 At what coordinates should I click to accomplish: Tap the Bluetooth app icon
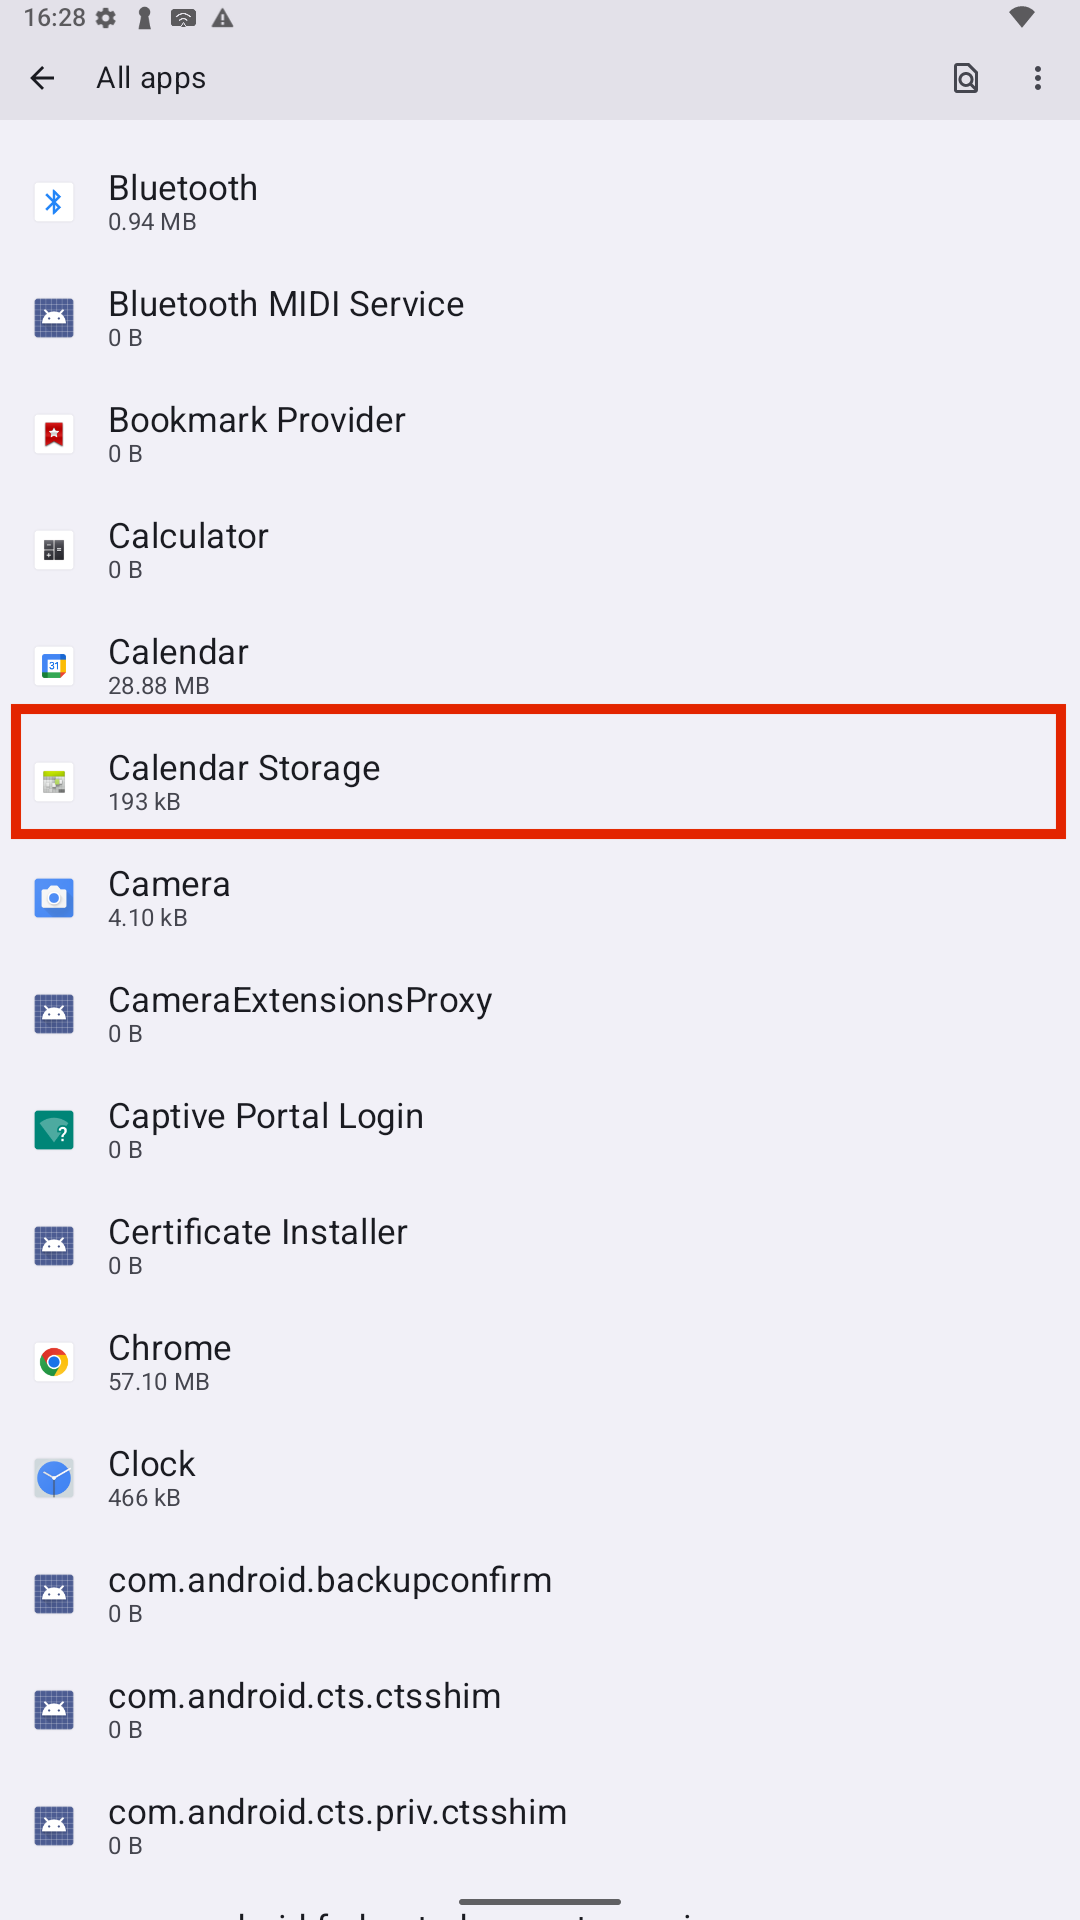pyautogui.click(x=54, y=202)
